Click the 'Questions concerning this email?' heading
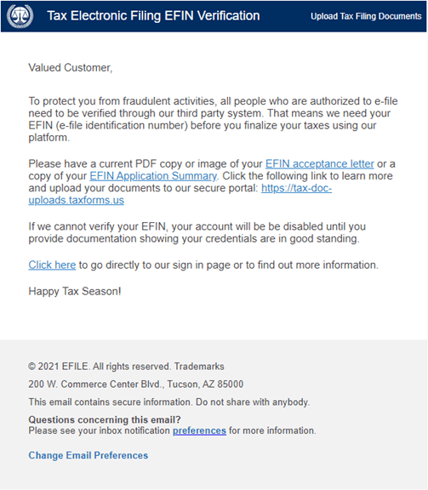428x490 pixels. (x=104, y=420)
